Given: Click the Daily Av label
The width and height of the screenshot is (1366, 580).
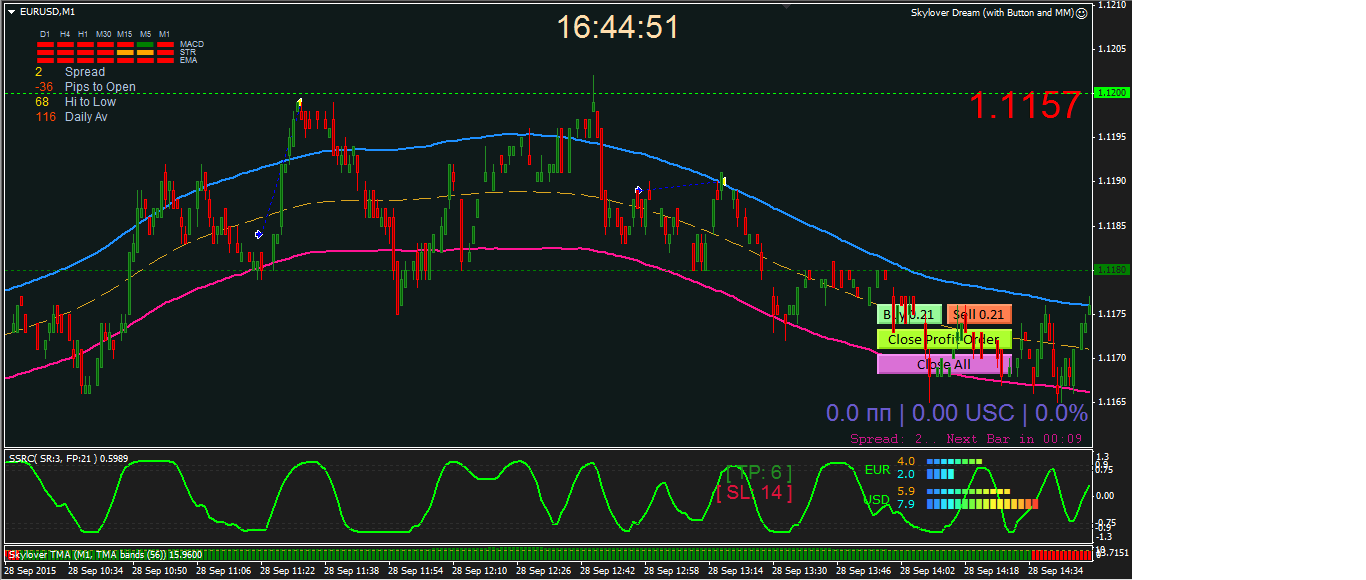Looking at the screenshot, I should 86,117.
